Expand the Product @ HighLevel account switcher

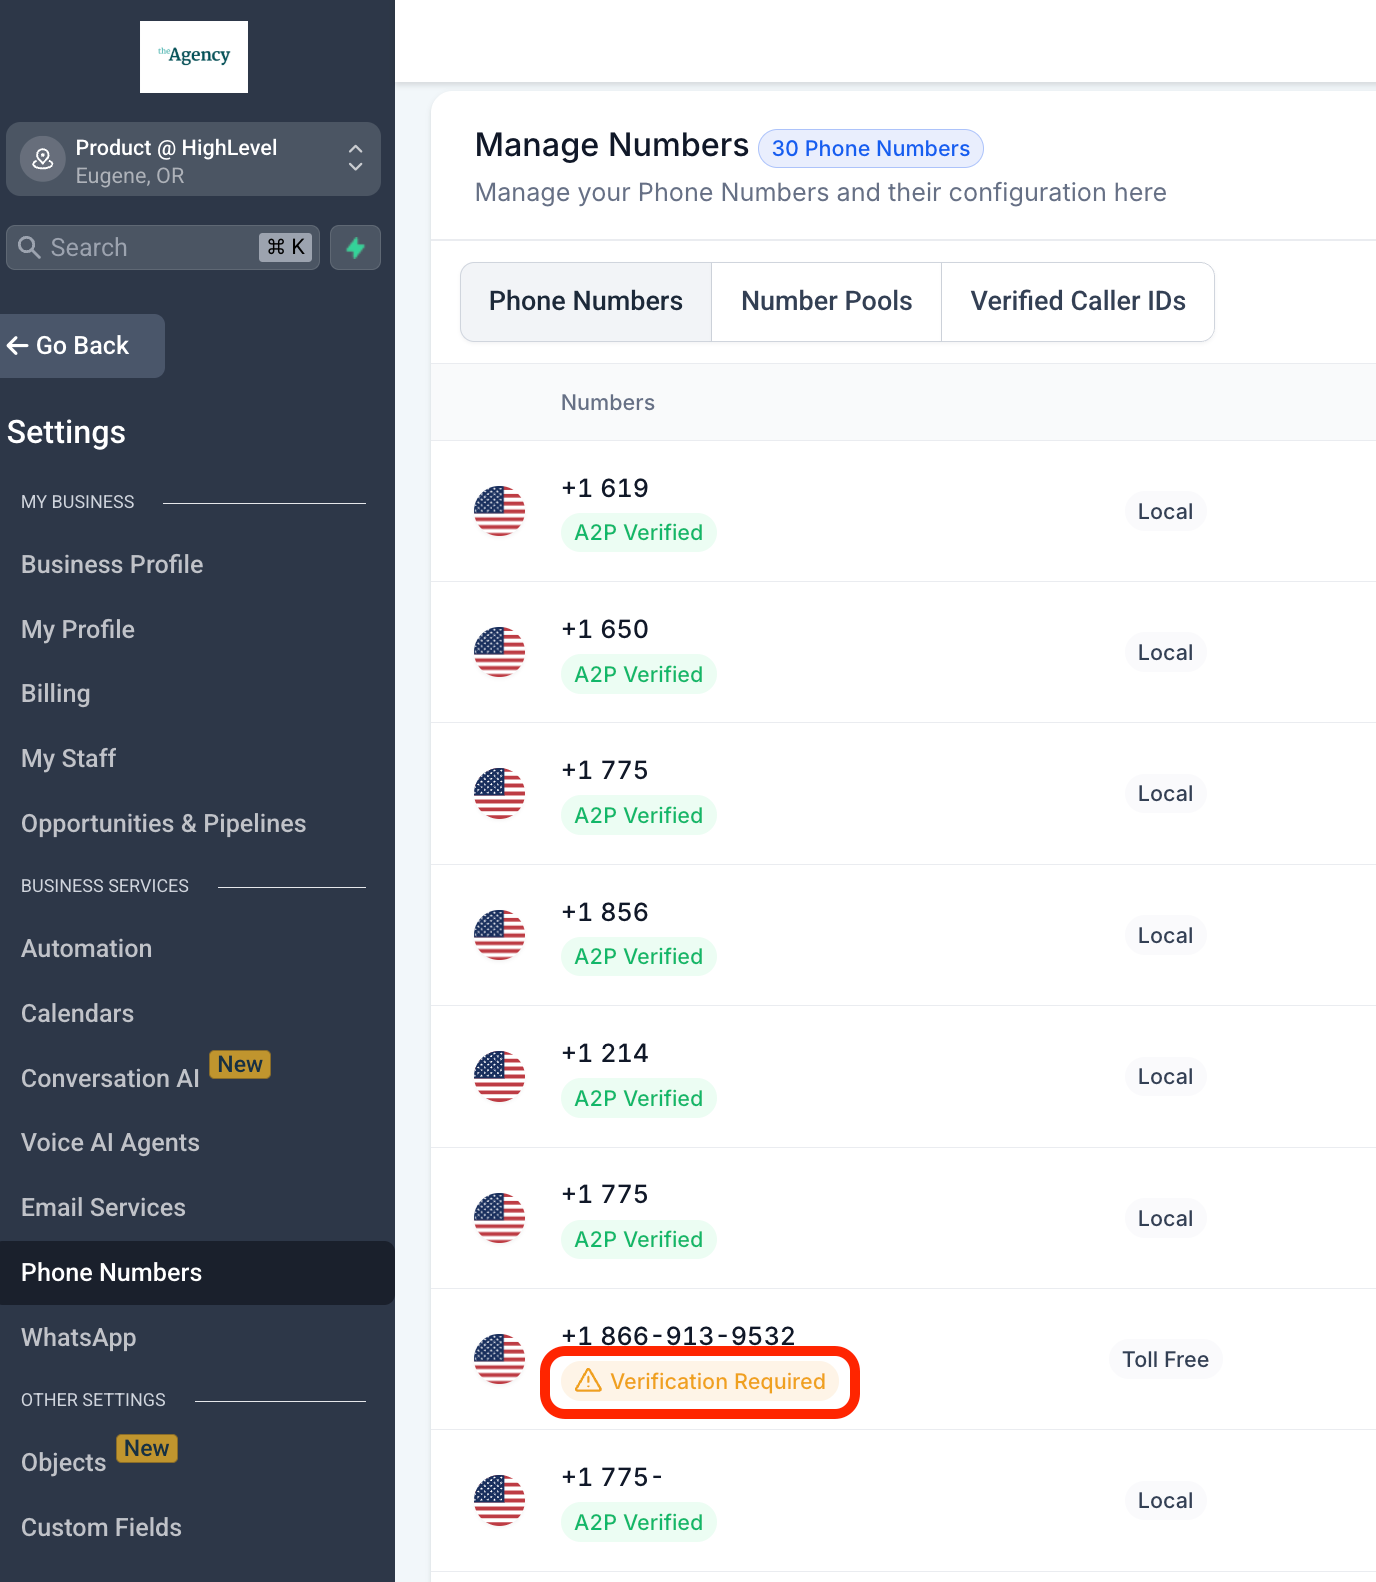coord(355,158)
